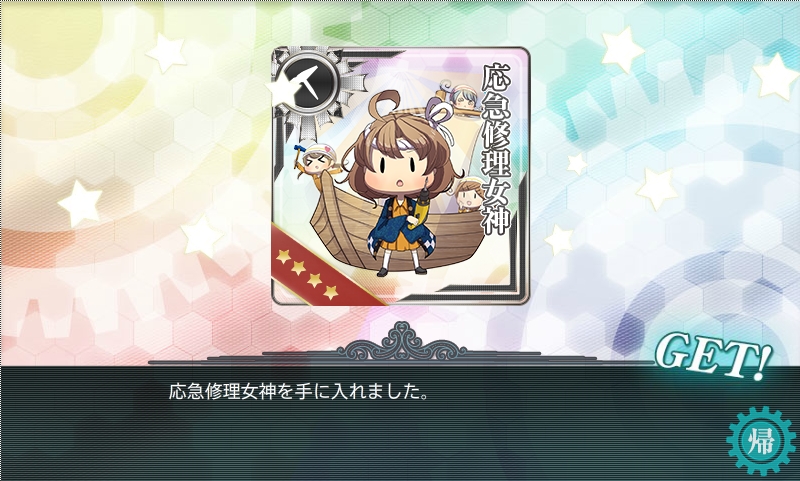Click the white star overlapping the hammer medal
Viewport: 800px width, 481px height.
click(281, 89)
